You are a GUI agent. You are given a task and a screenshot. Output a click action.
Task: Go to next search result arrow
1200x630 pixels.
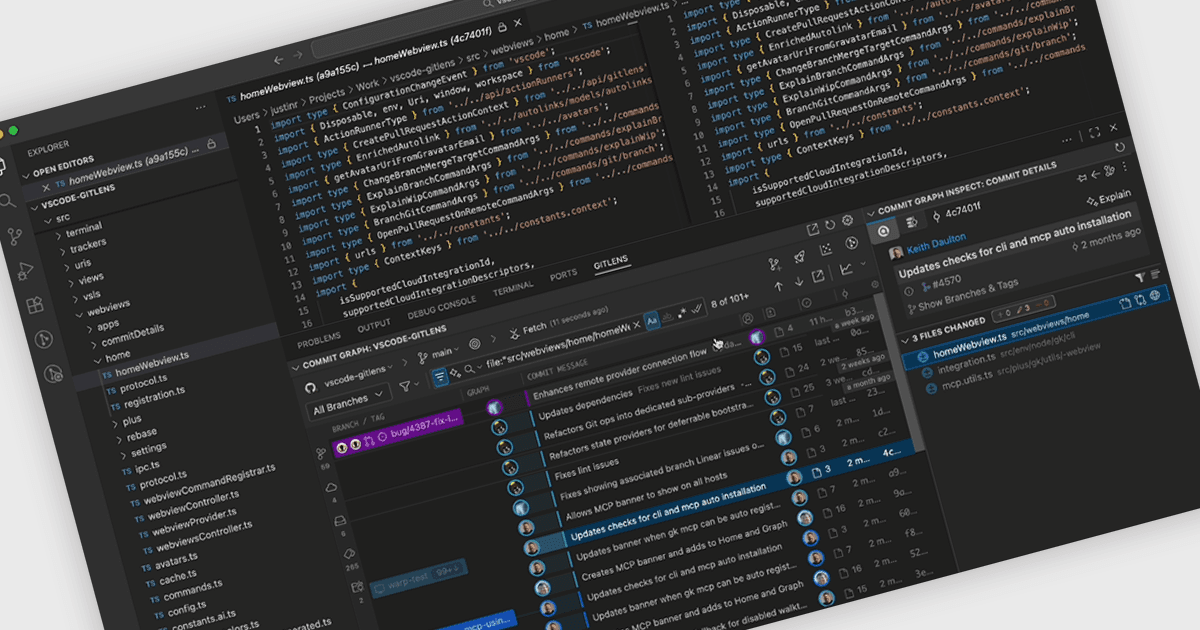tap(799, 281)
